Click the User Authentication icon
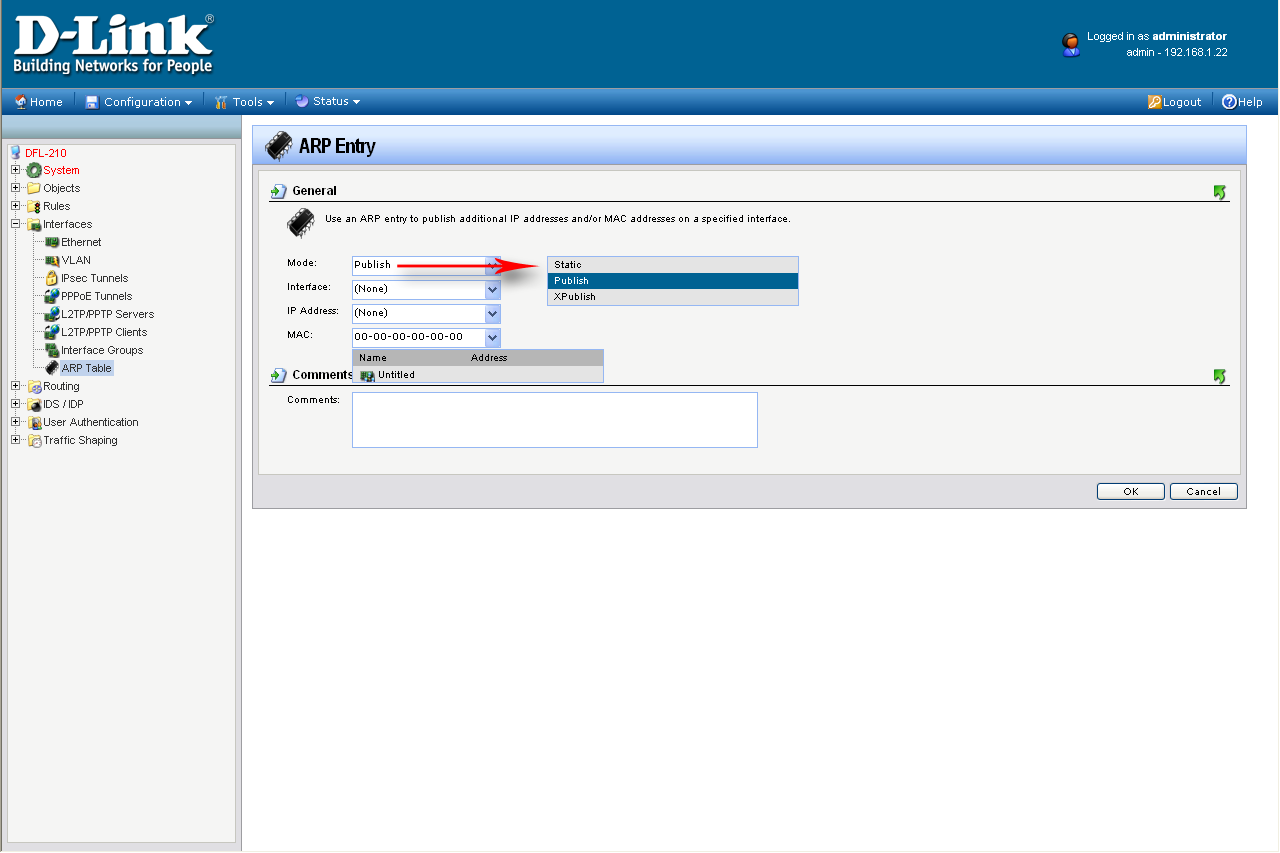 (x=34, y=422)
